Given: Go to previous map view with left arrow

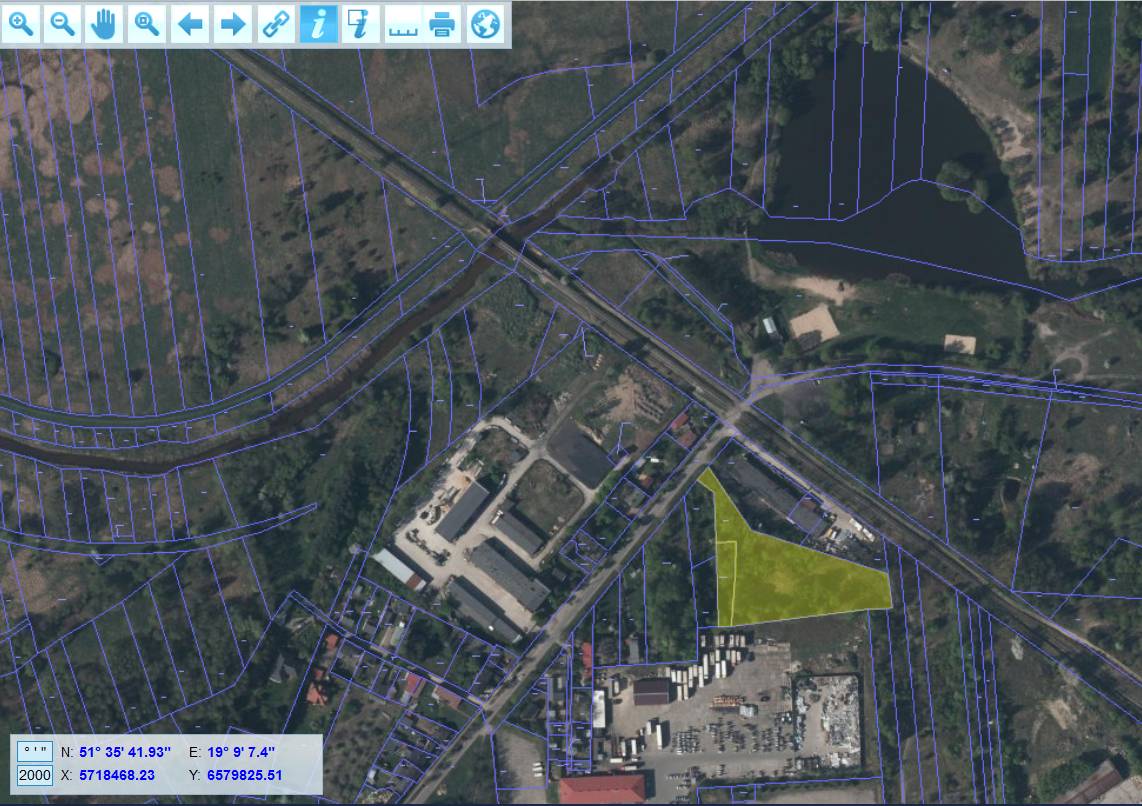Looking at the screenshot, I should click(190, 24).
